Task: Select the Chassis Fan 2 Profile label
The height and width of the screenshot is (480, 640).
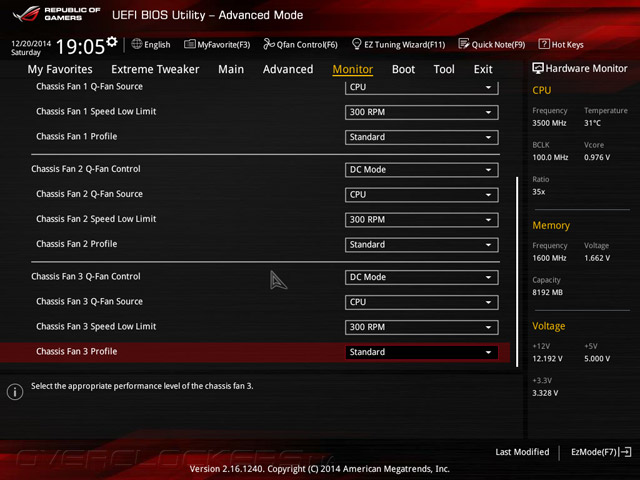Action: (76, 244)
